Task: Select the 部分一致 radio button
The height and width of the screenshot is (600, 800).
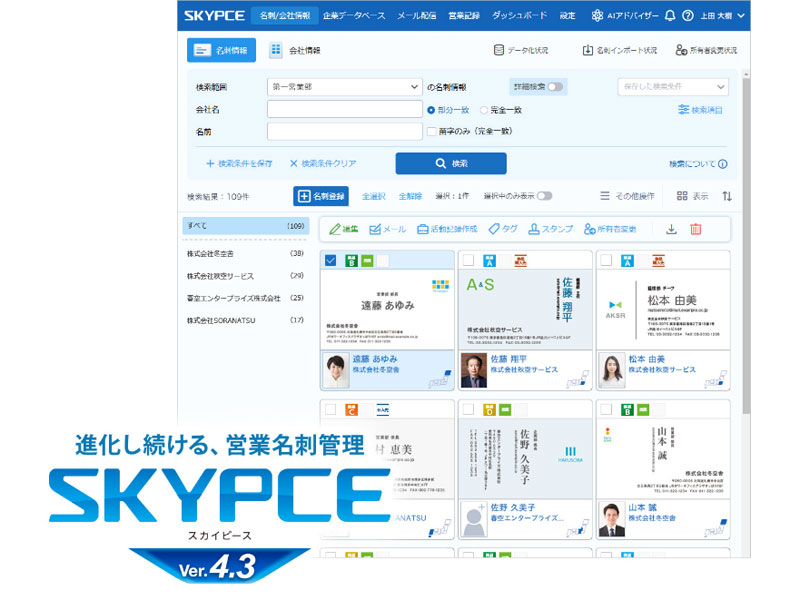Action: coord(431,110)
